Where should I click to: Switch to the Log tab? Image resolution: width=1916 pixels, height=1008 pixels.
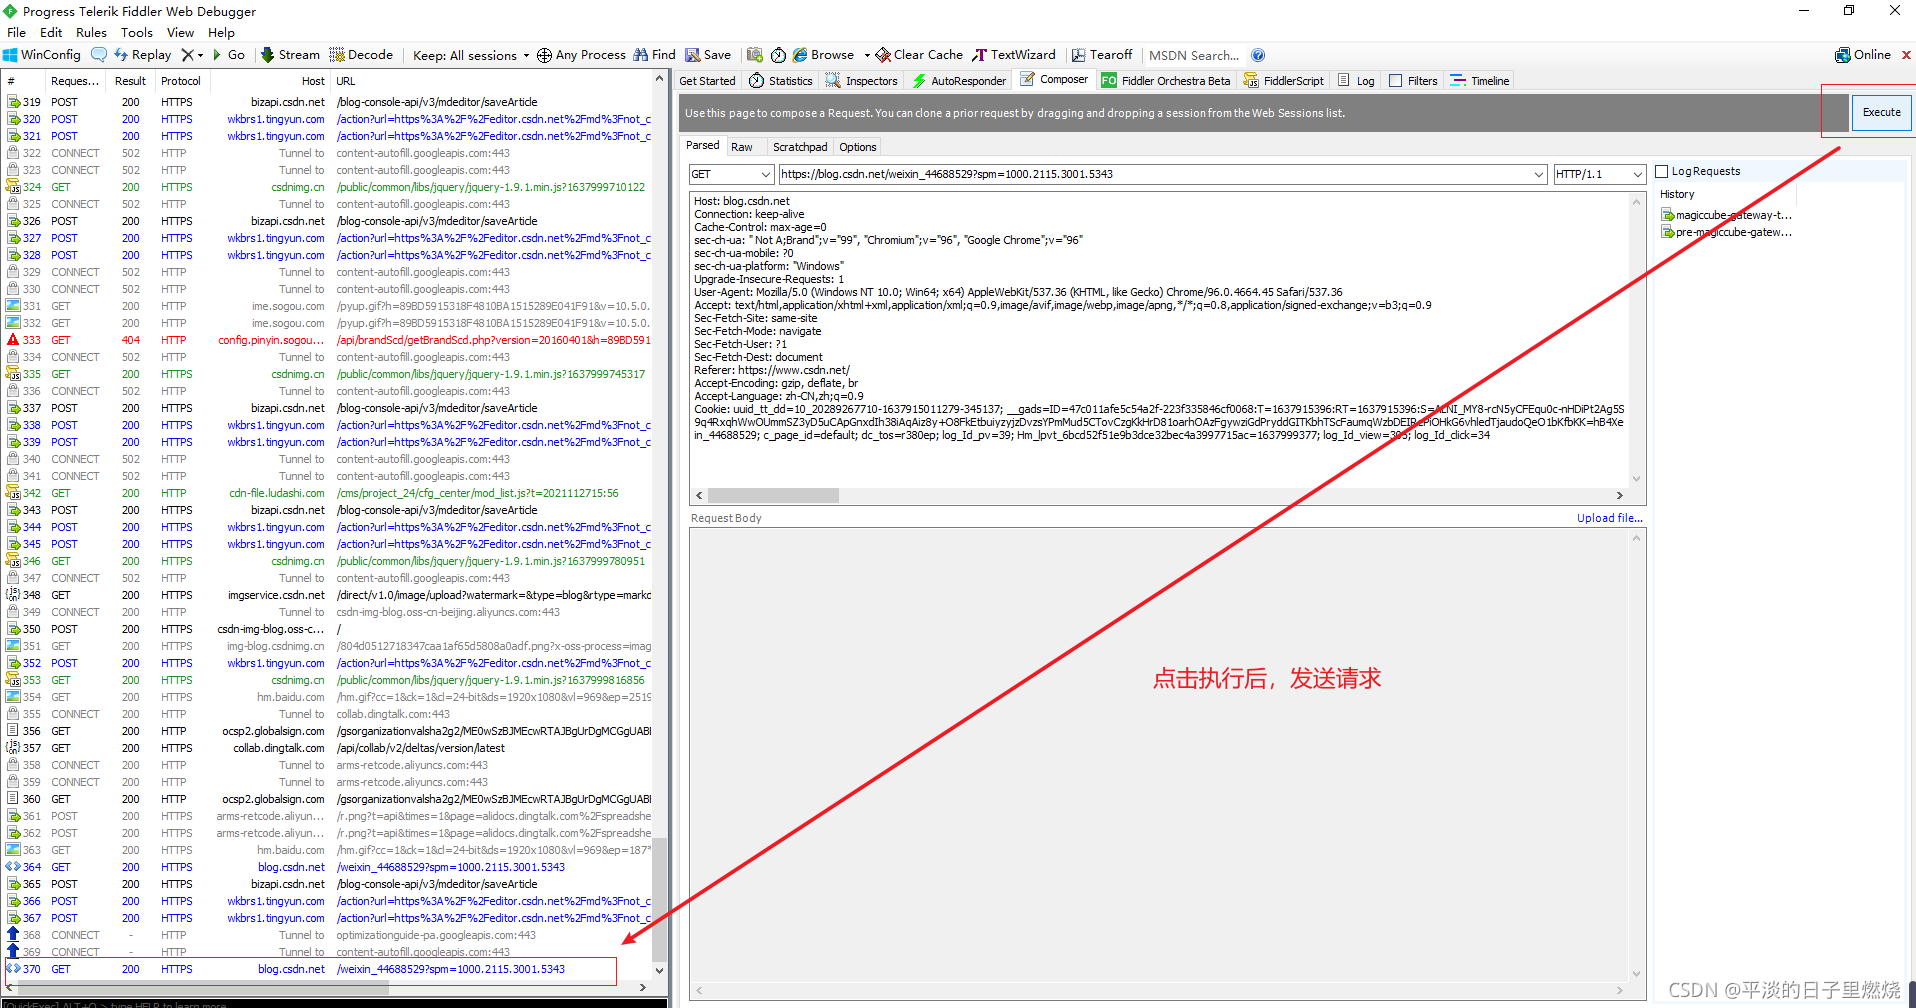pyautogui.click(x=1356, y=81)
